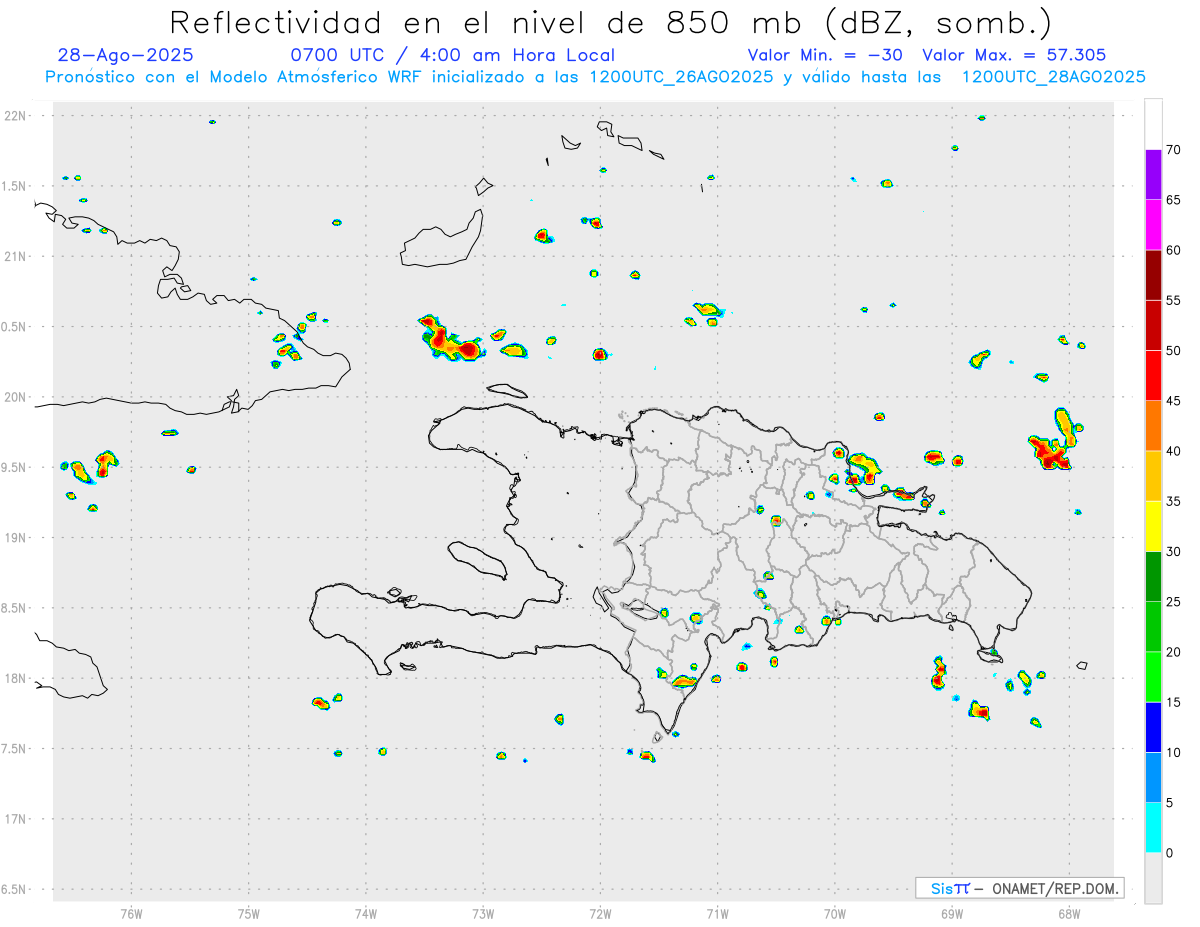Select the 'Valor Min. = -30' text
Image resolution: width=1200 pixels, height=927 pixels.
pos(826,56)
